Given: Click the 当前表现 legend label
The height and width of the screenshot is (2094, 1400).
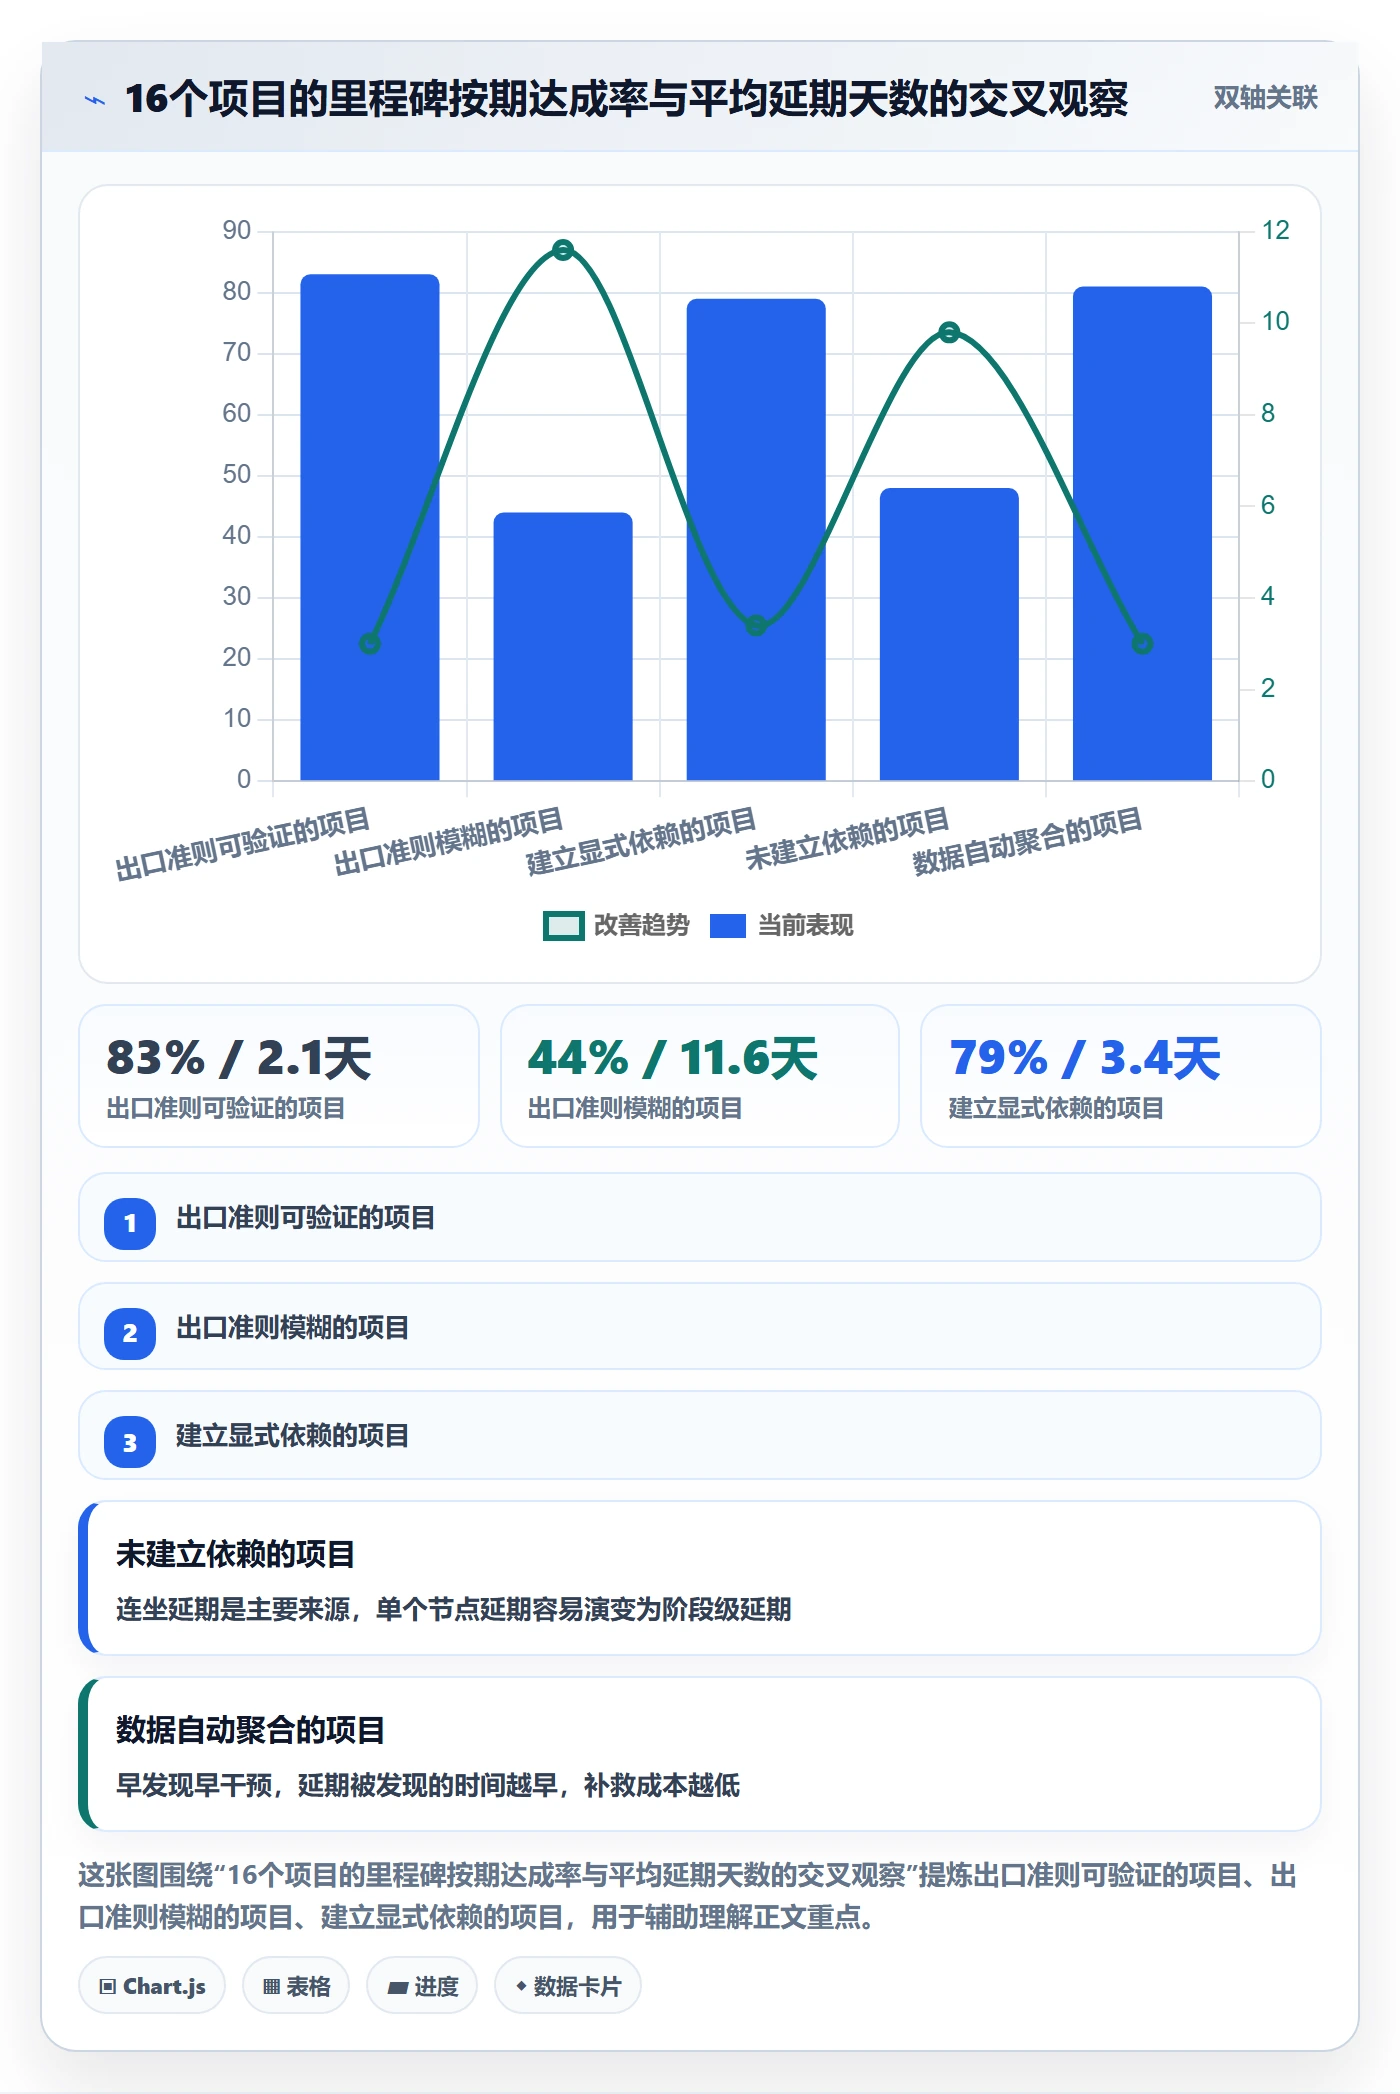Looking at the screenshot, I should point(805,926).
